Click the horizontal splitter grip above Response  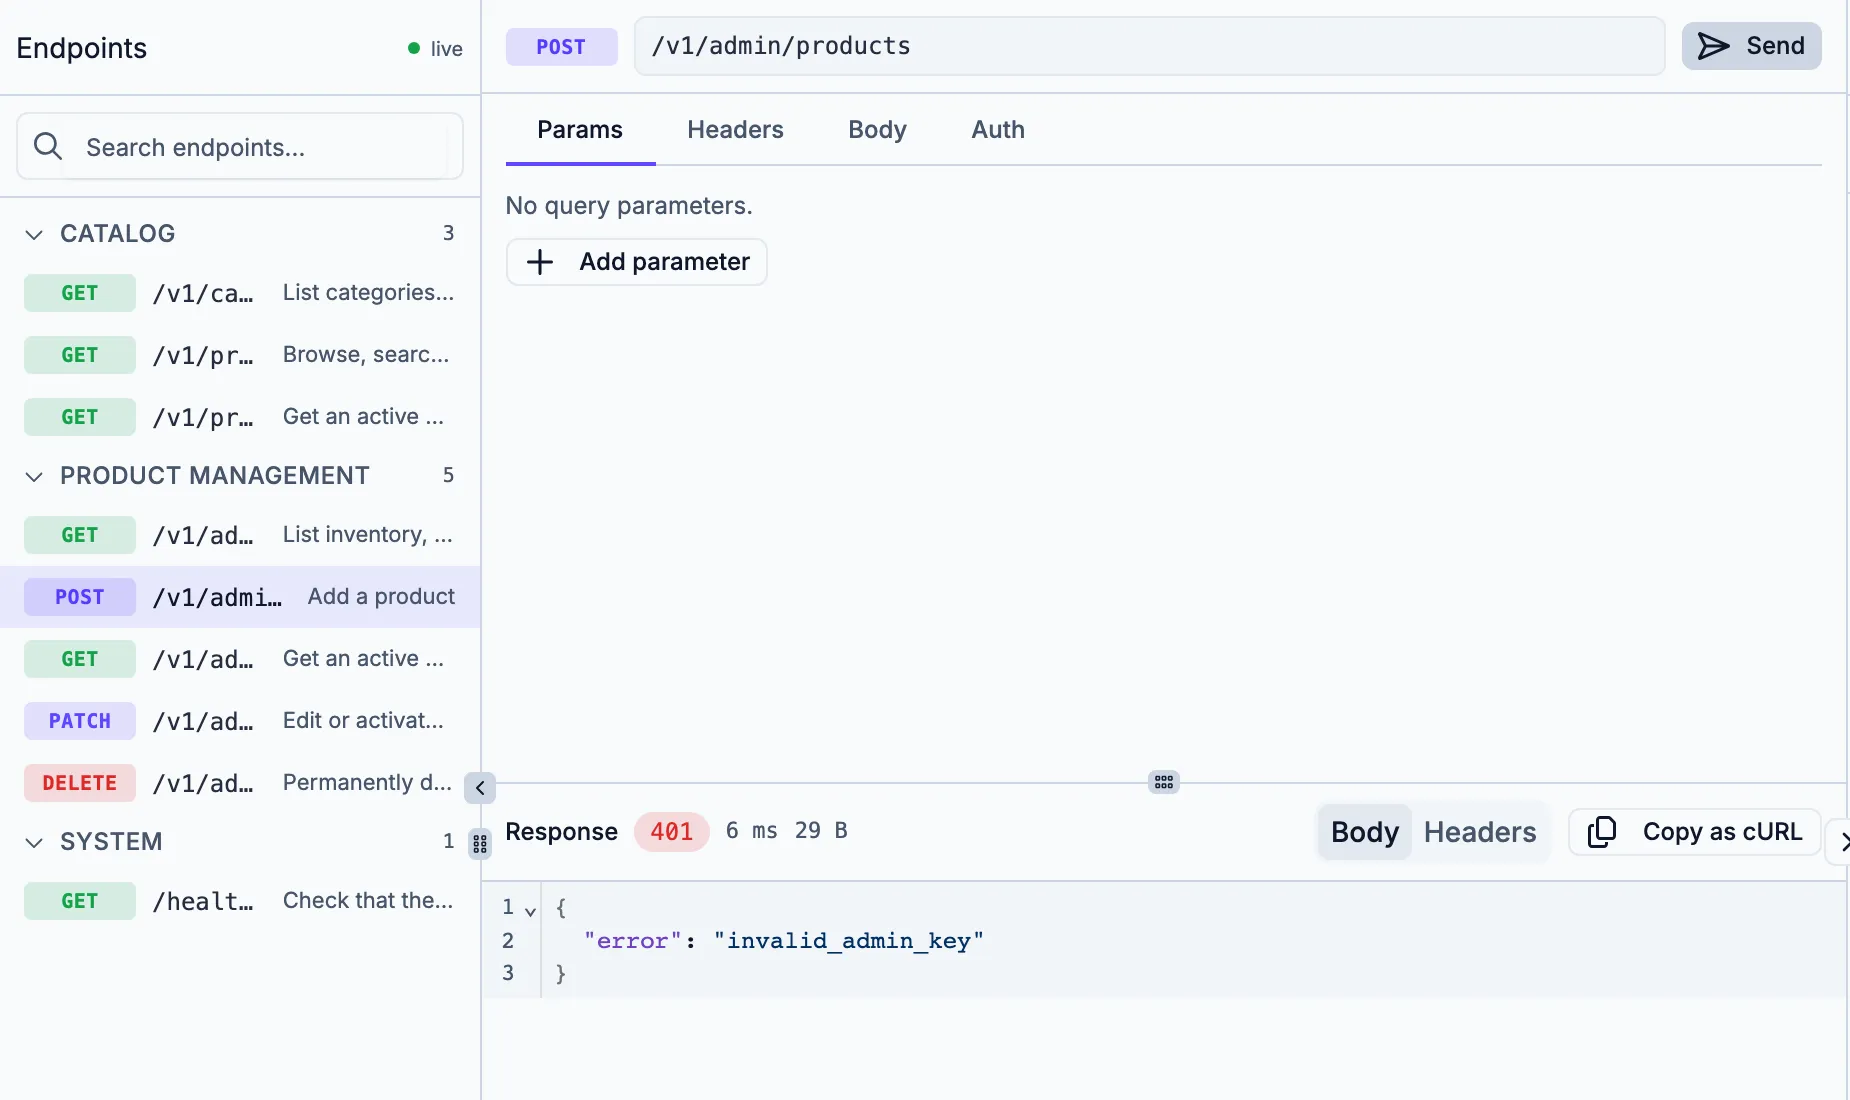click(x=1164, y=782)
